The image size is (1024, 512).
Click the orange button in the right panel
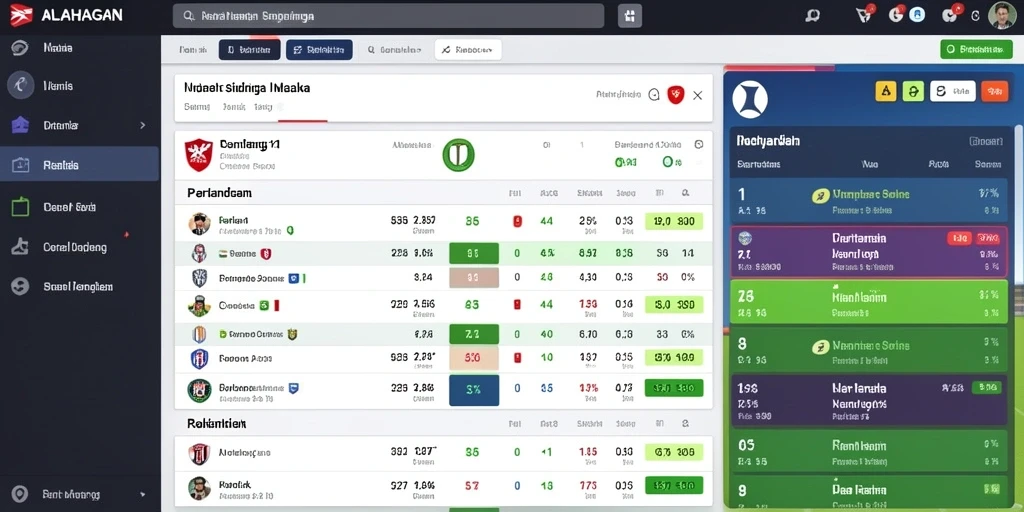(995, 91)
